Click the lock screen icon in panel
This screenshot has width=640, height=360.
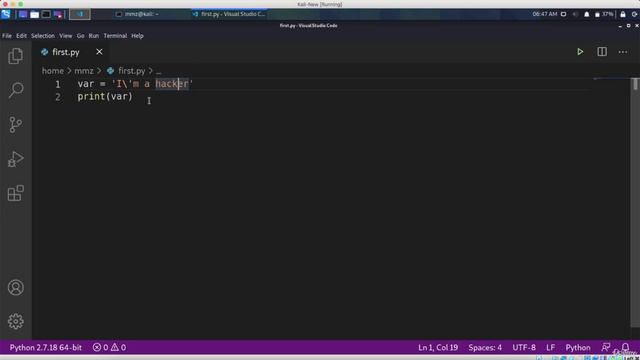pyautogui.click(x=623, y=14)
